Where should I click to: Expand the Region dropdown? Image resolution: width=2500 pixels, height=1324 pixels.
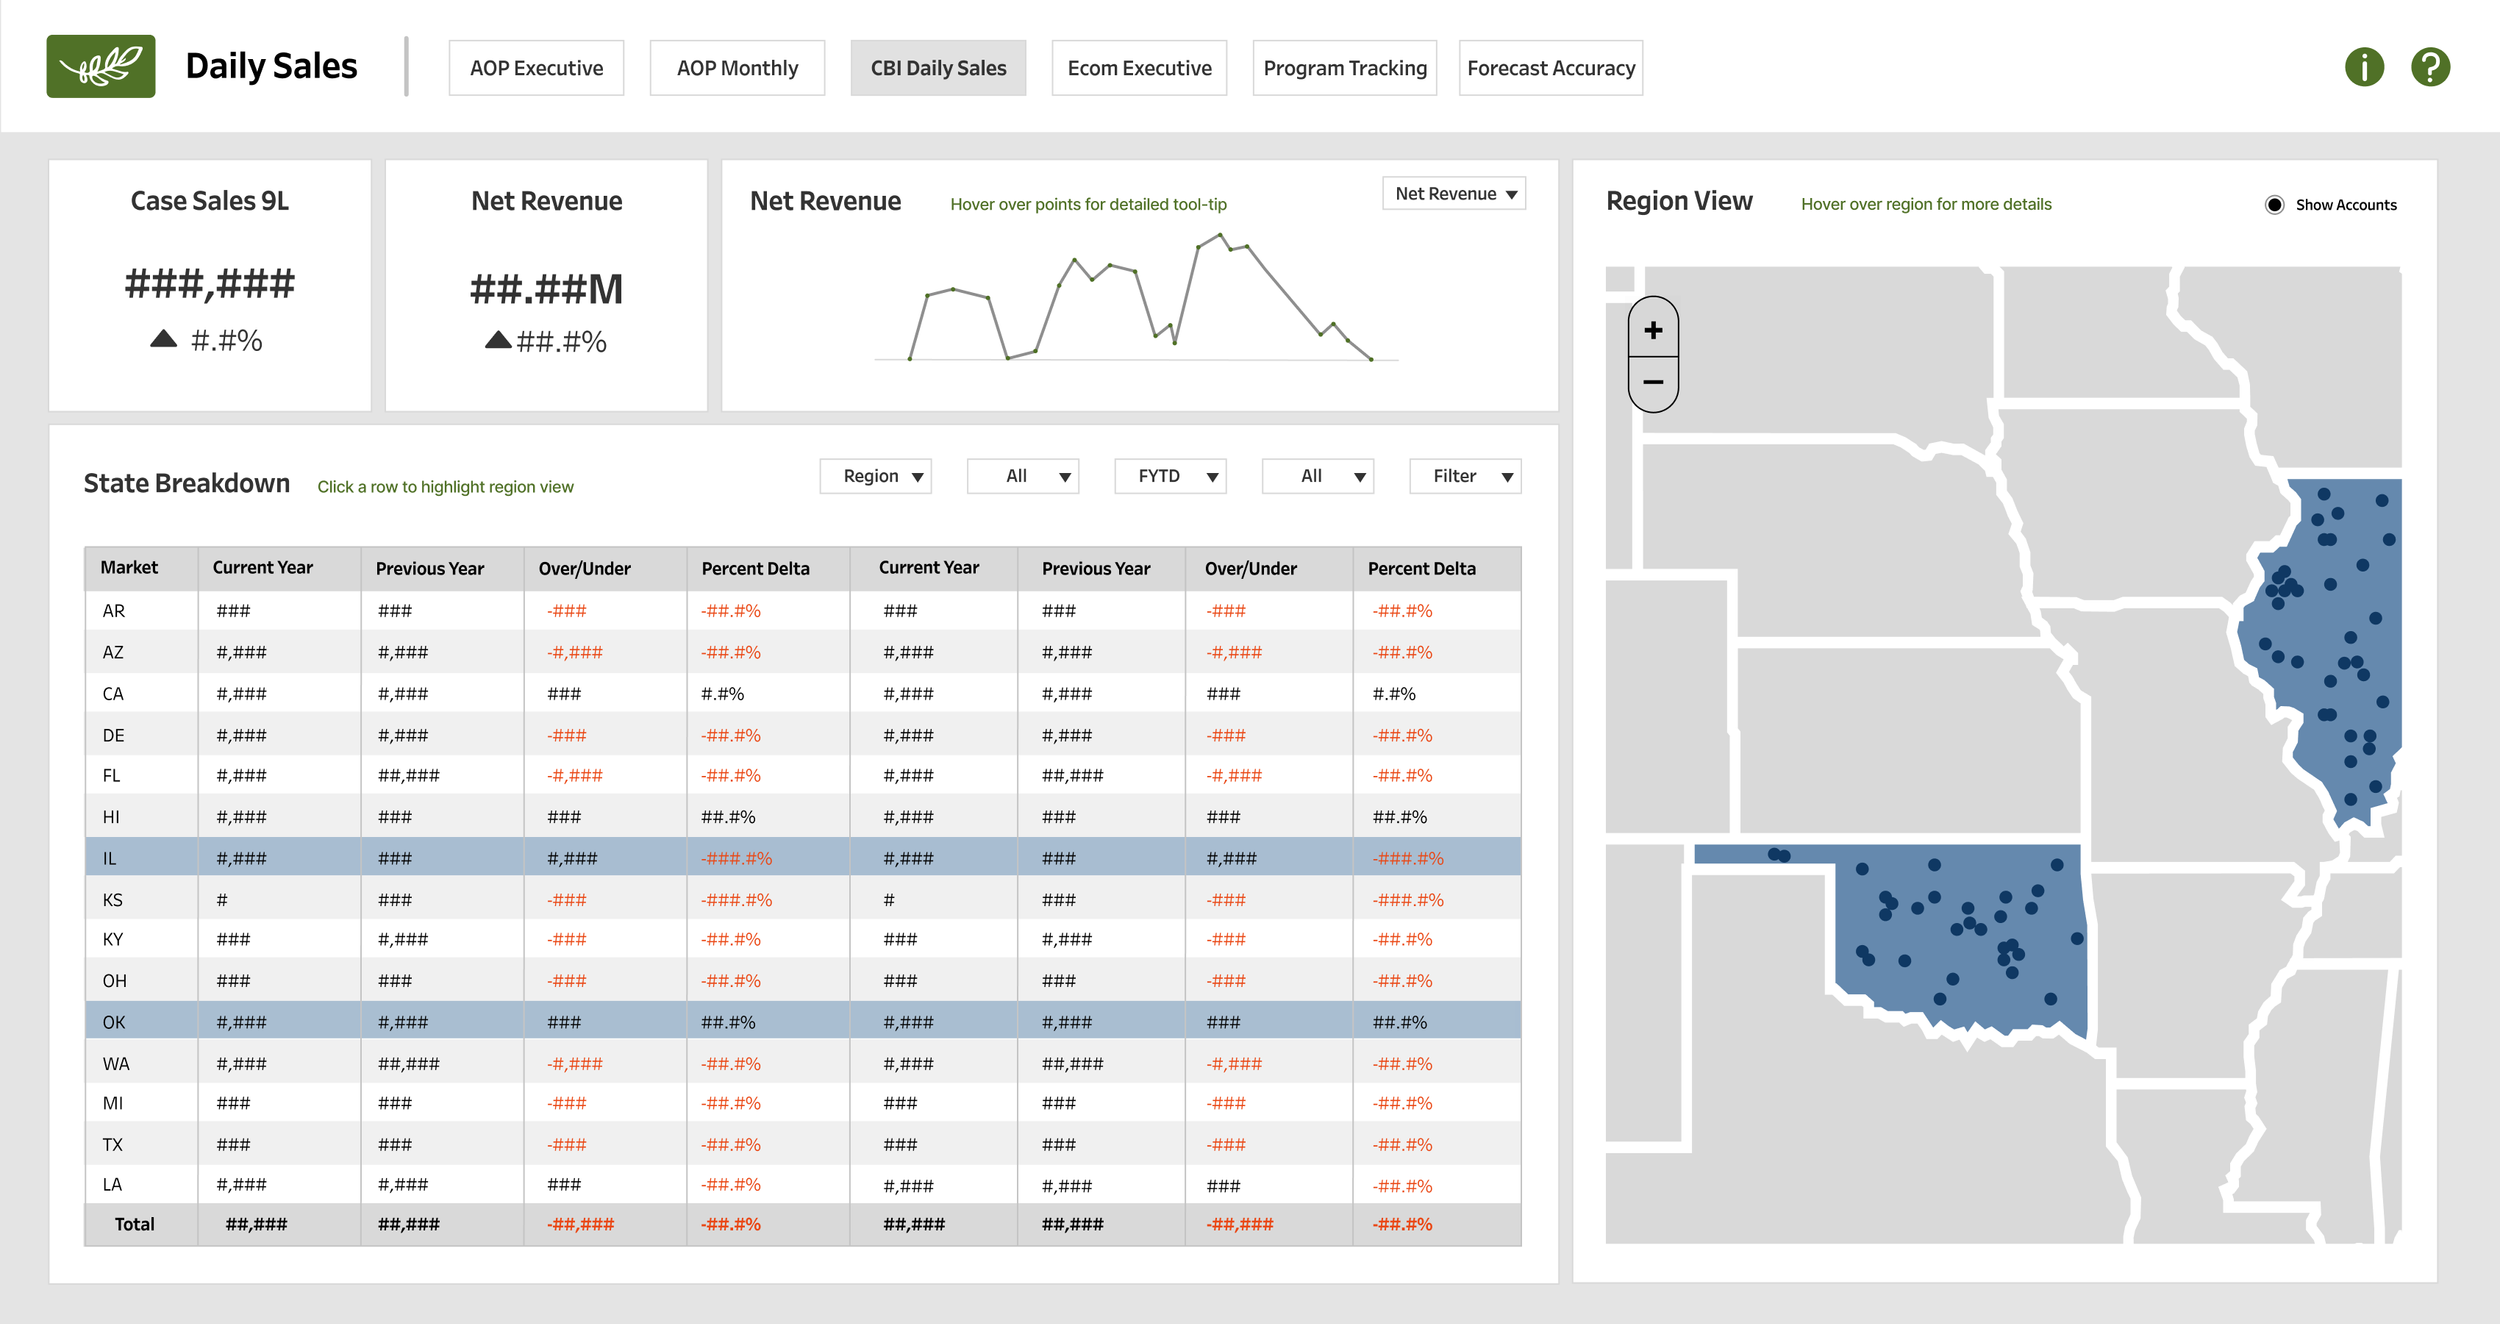click(x=875, y=476)
